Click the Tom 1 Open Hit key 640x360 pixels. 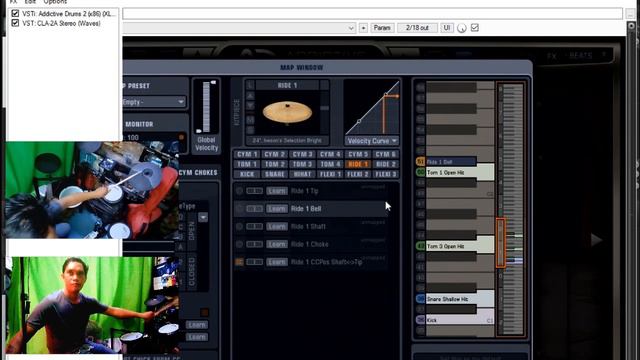click(x=460, y=172)
